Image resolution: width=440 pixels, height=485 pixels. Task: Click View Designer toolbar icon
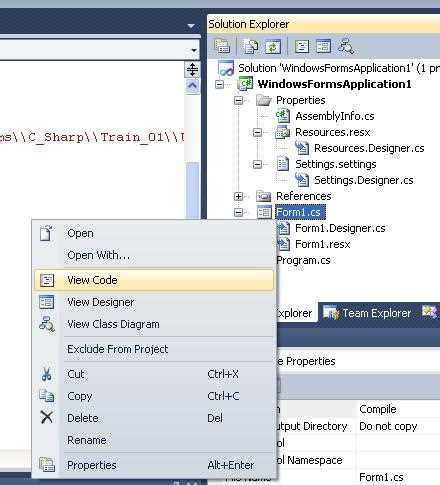(x=323, y=46)
